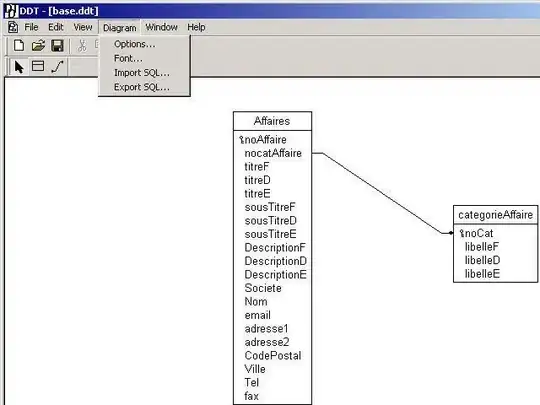Click the Tel field
Image resolution: width=540 pixels, height=405 pixels.
point(251,382)
